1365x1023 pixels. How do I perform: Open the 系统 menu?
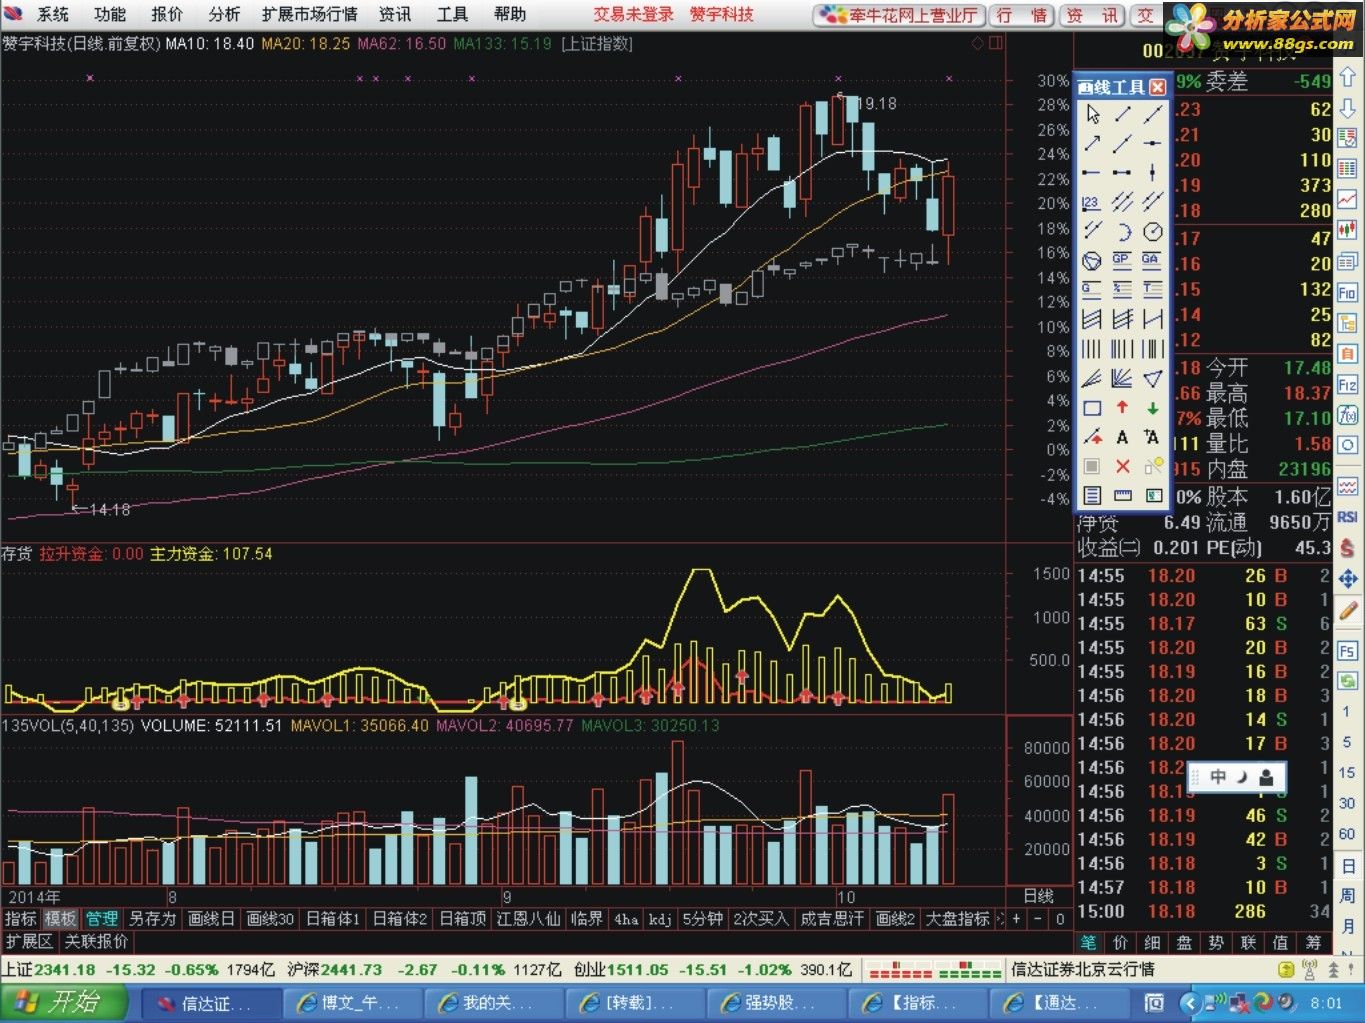(53, 14)
